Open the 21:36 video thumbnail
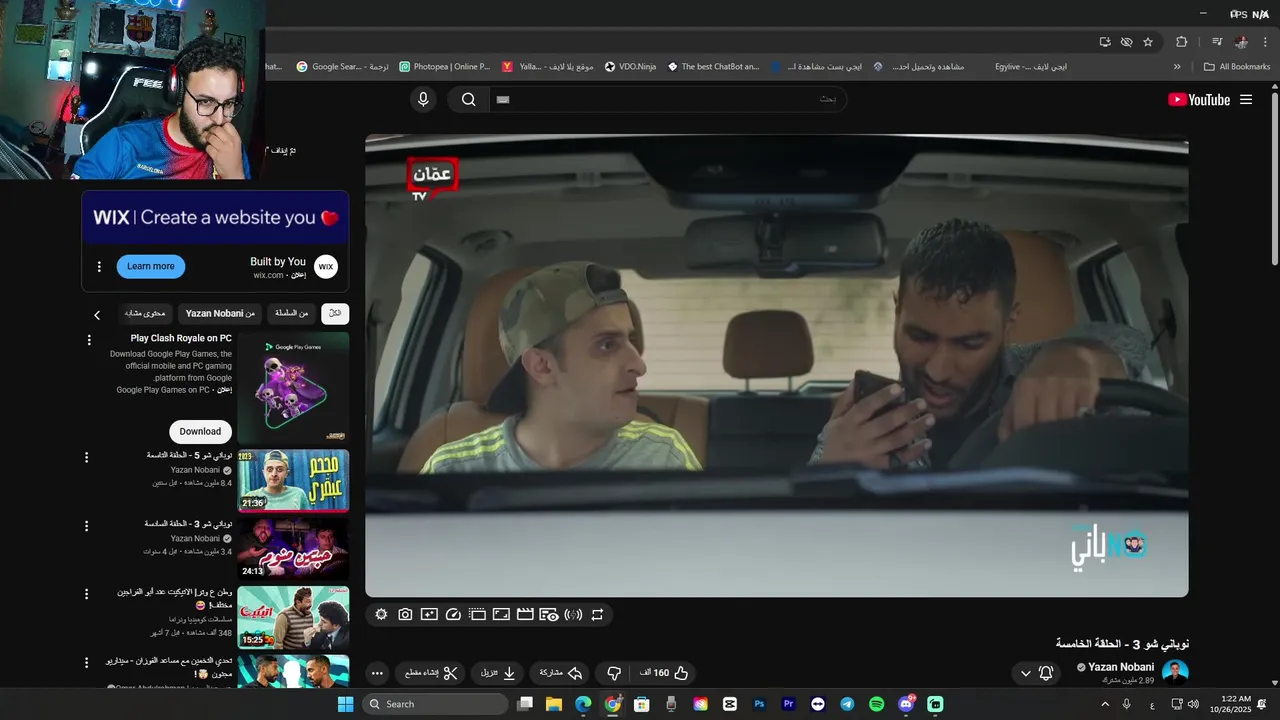Viewport: 1280px width, 720px height. click(293, 480)
